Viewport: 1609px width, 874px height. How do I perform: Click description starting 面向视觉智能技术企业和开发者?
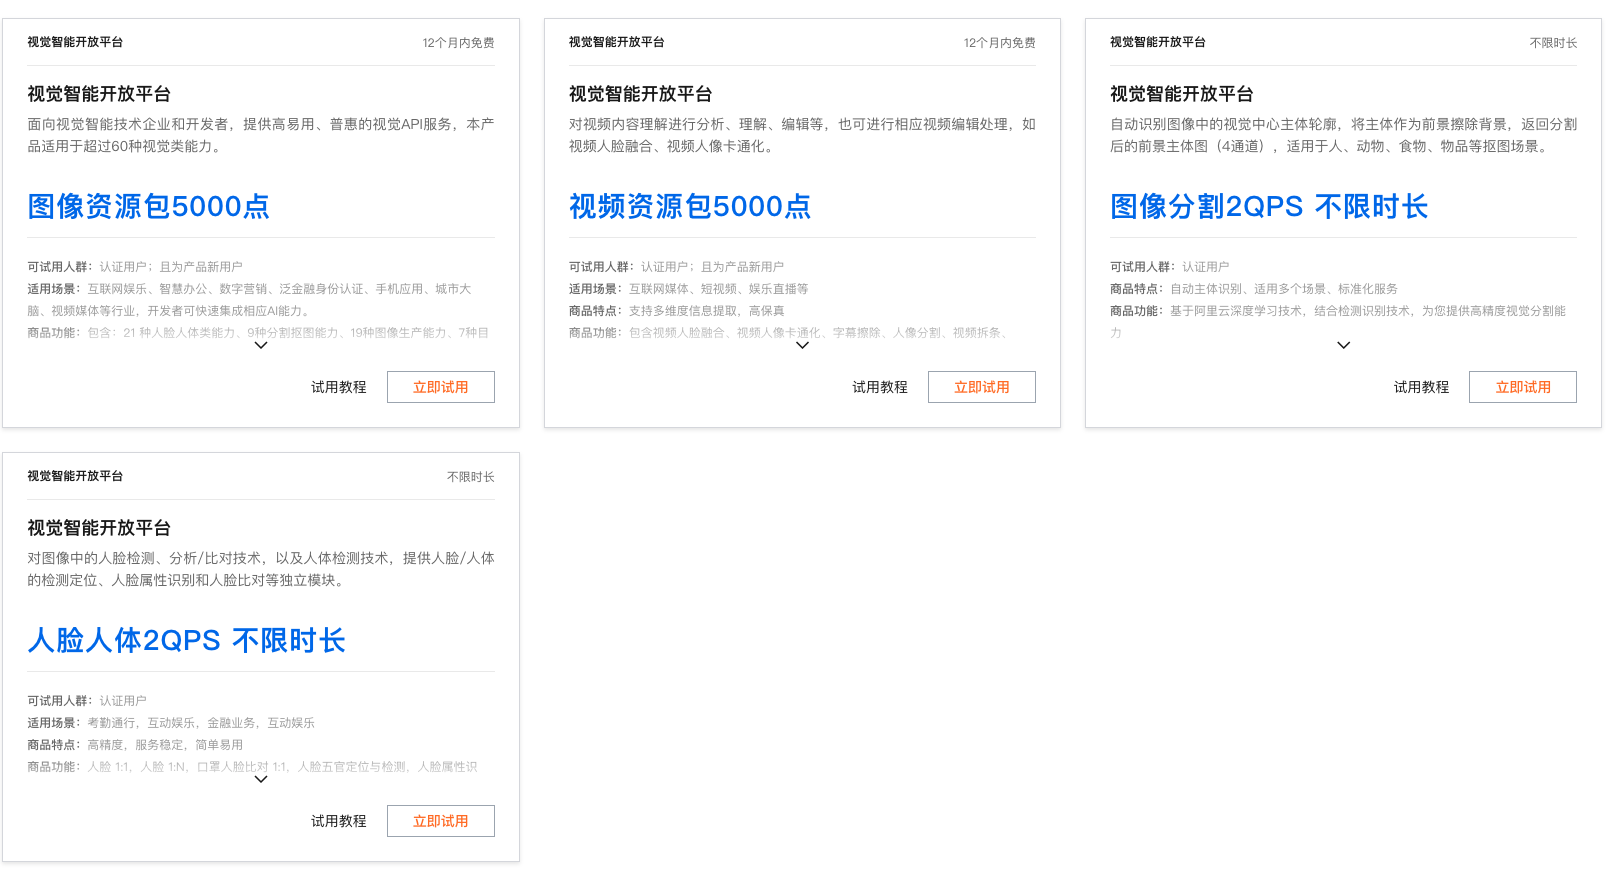261,135
